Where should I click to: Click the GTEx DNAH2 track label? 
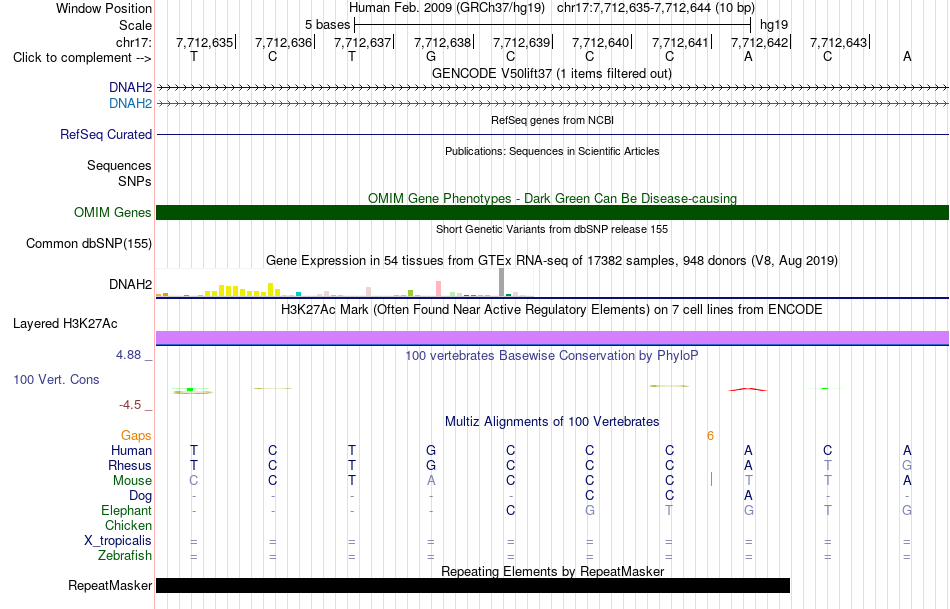point(130,284)
